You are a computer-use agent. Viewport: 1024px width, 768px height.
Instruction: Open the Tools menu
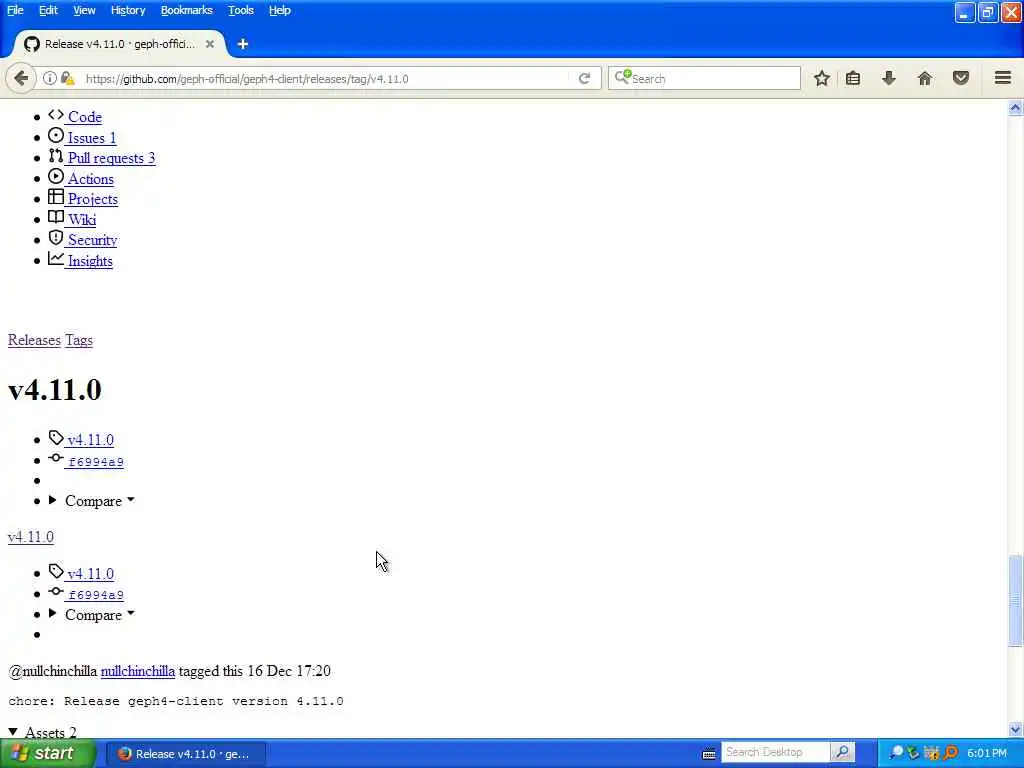point(241,10)
